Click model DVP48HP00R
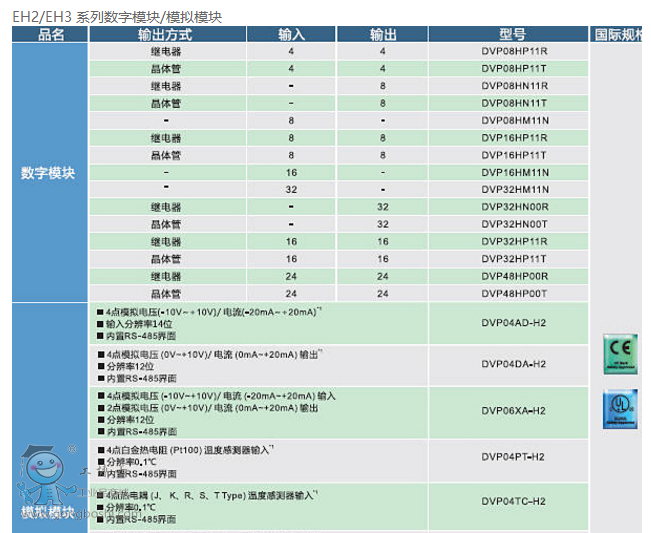 [515, 276]
